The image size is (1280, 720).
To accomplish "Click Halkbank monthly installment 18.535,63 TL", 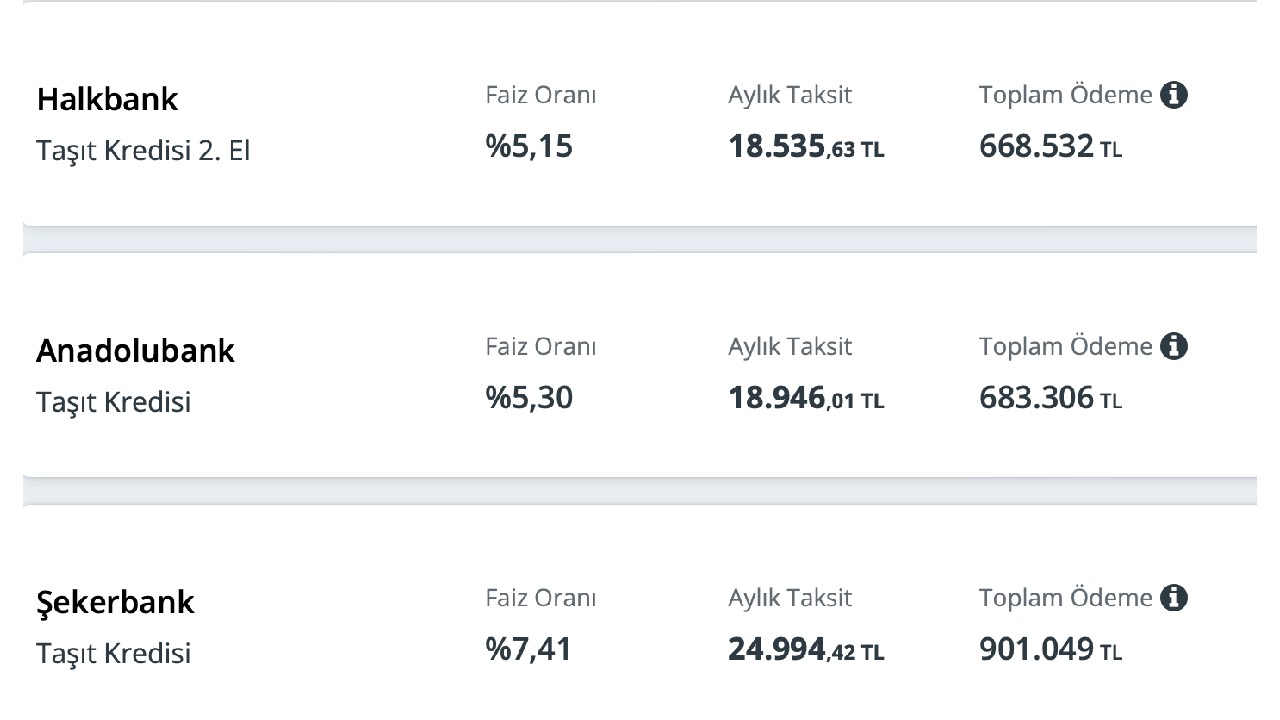I will 806,148.
